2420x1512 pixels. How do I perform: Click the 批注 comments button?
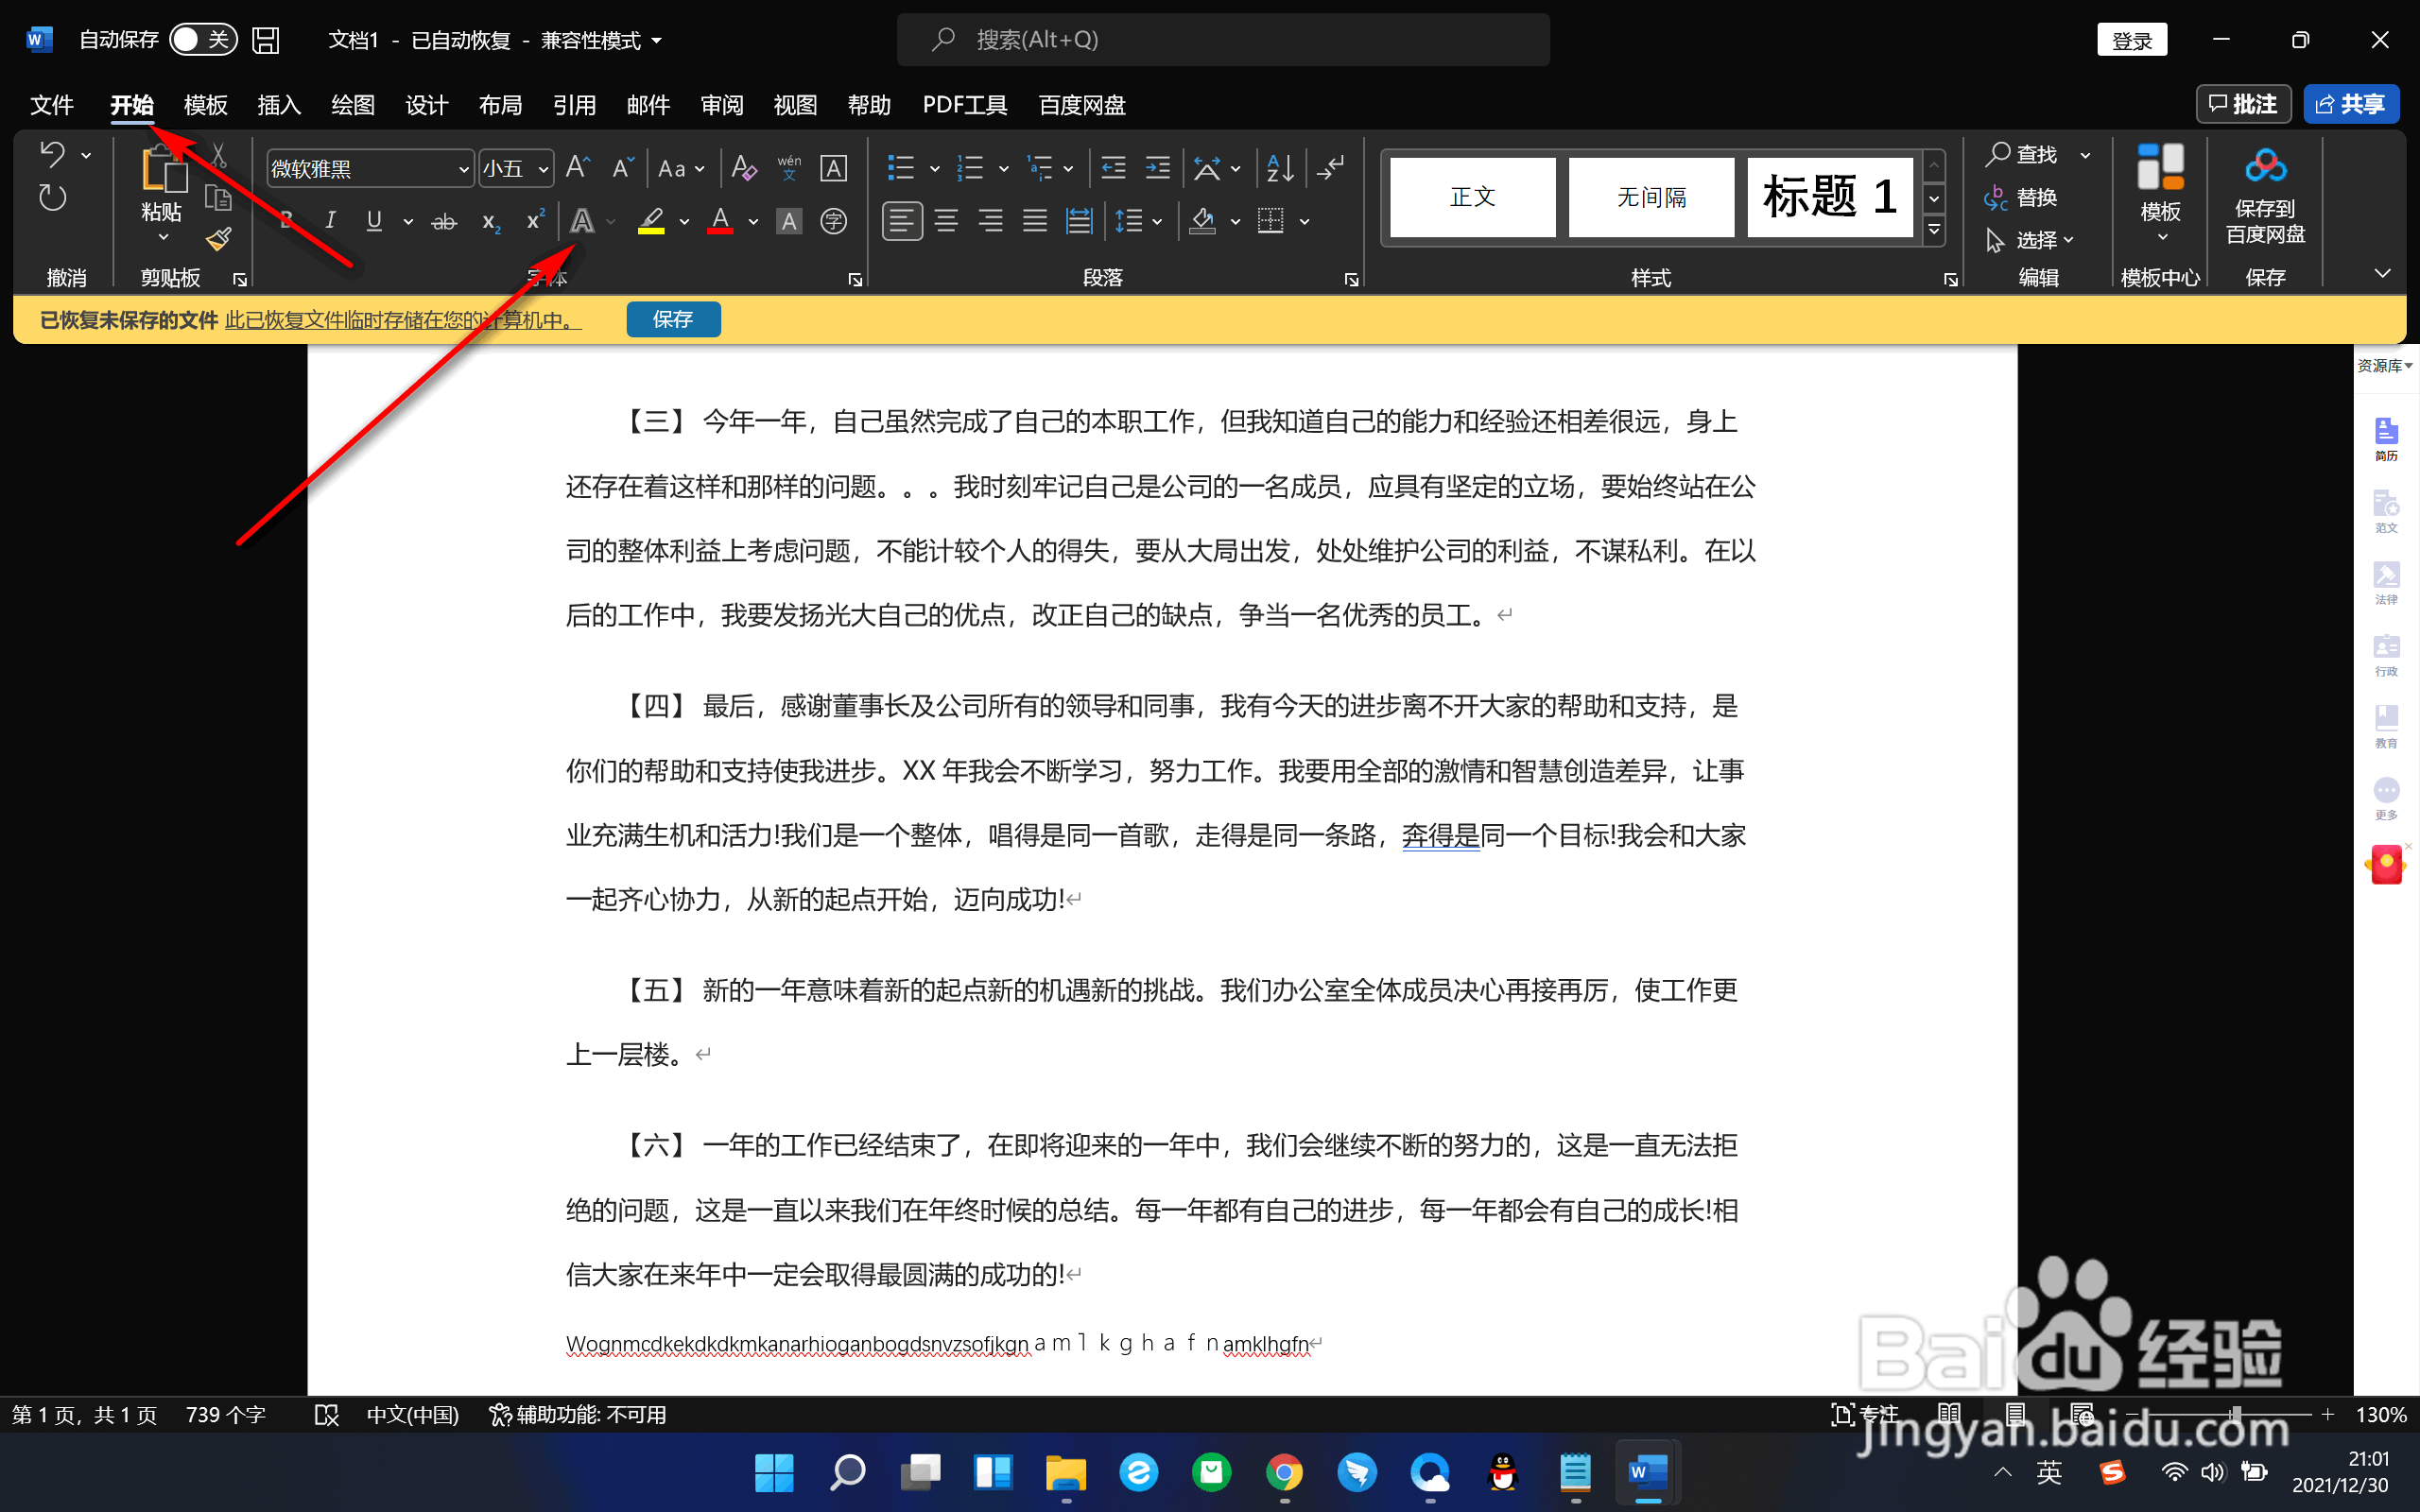click(x=2243, y=104)
